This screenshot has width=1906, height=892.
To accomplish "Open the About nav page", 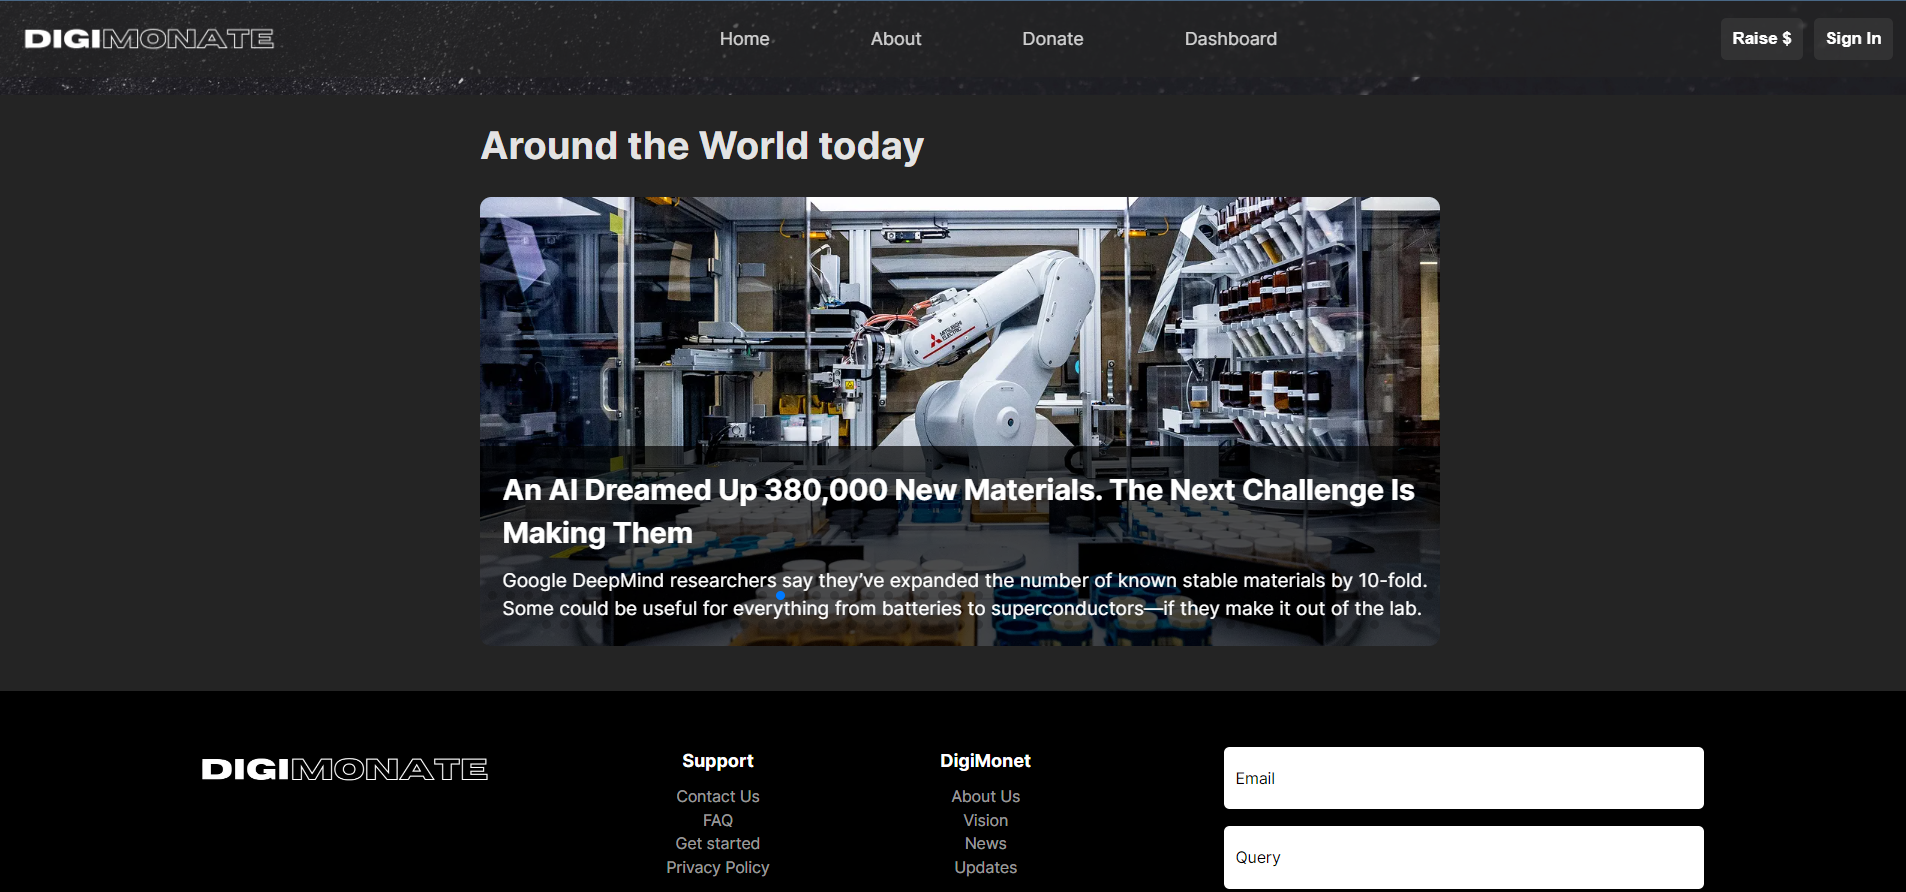I will [896, 39].
